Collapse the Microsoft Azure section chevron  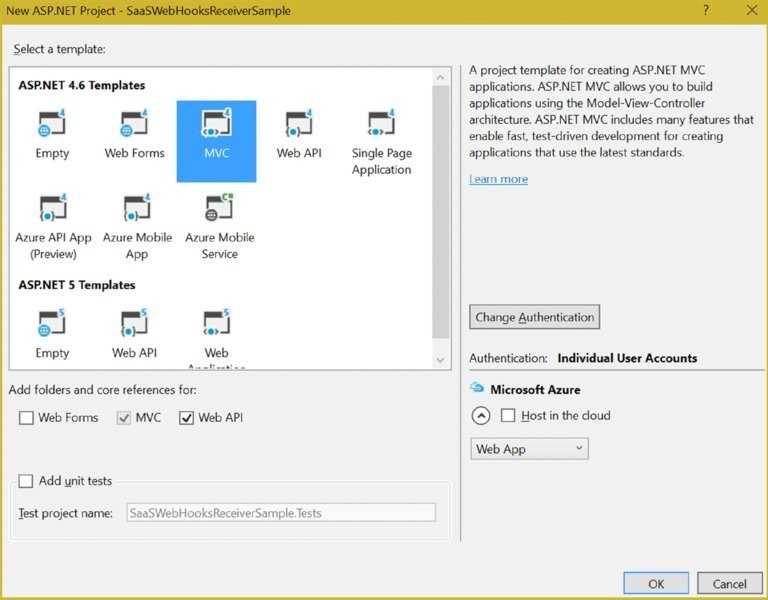[x=481, y=416]
